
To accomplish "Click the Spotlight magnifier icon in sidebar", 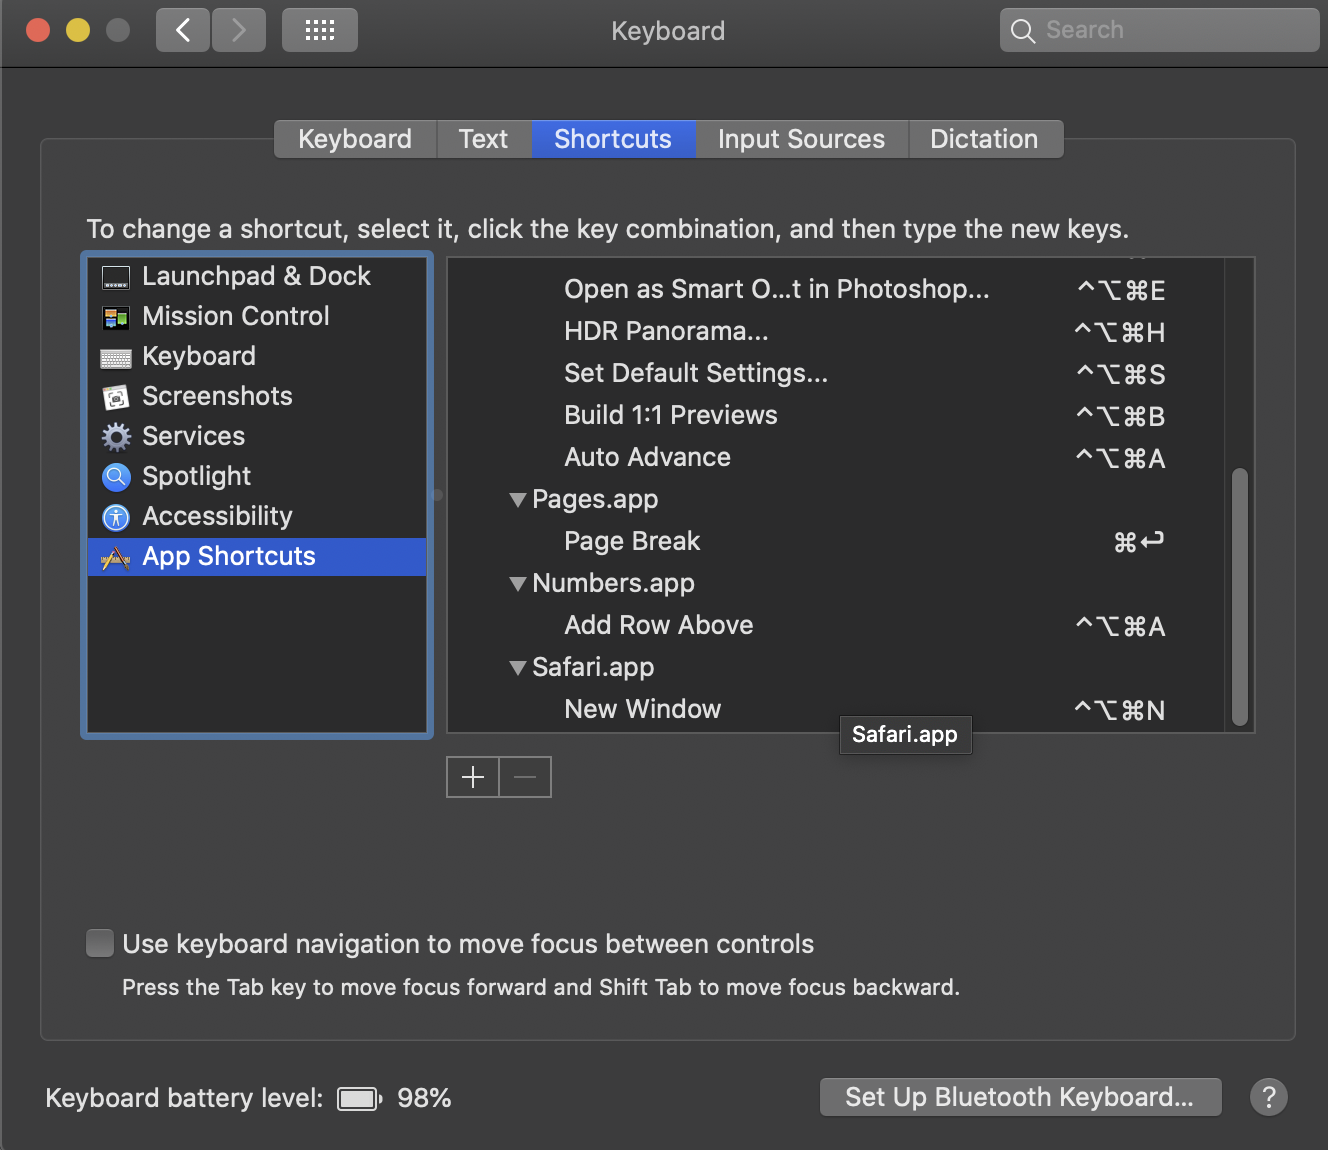I will tap(116, 477).
